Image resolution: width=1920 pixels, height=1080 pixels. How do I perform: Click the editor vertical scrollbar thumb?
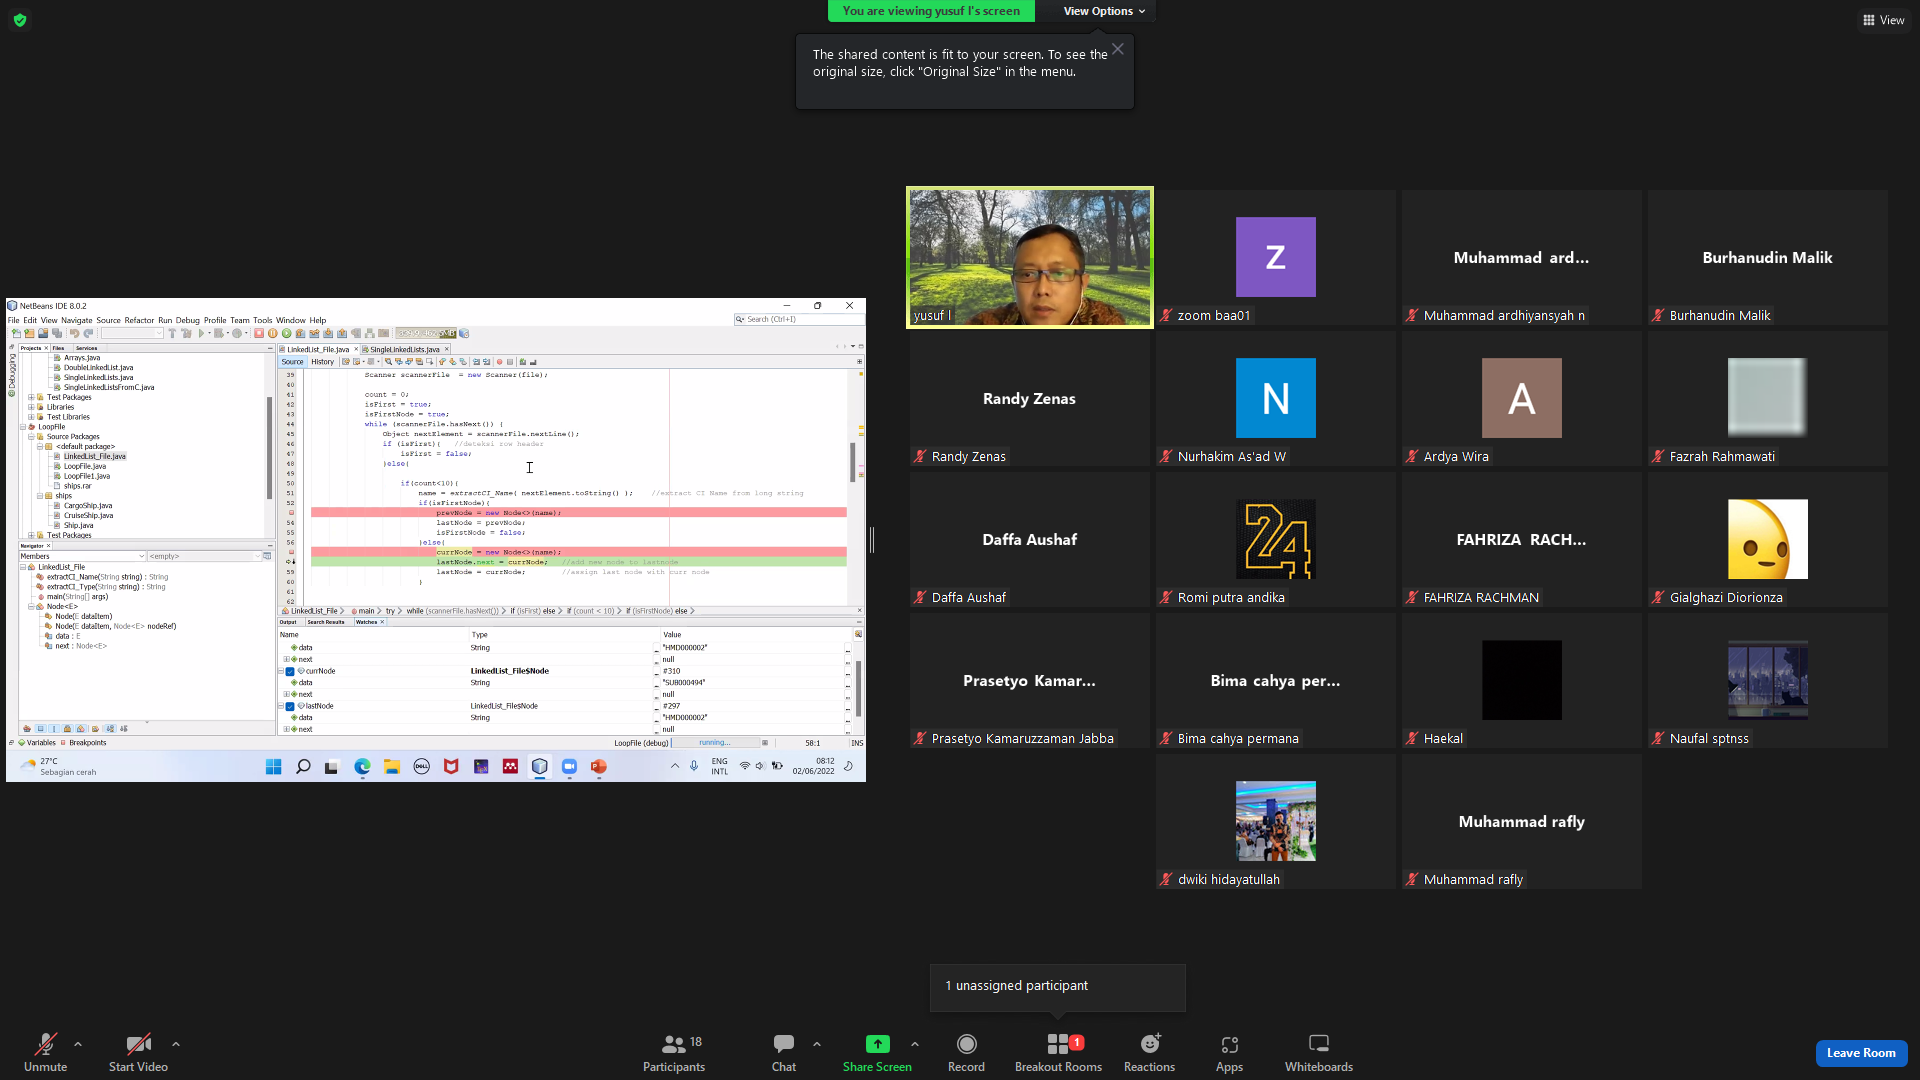pyautogui.click(x=853, y=461)
